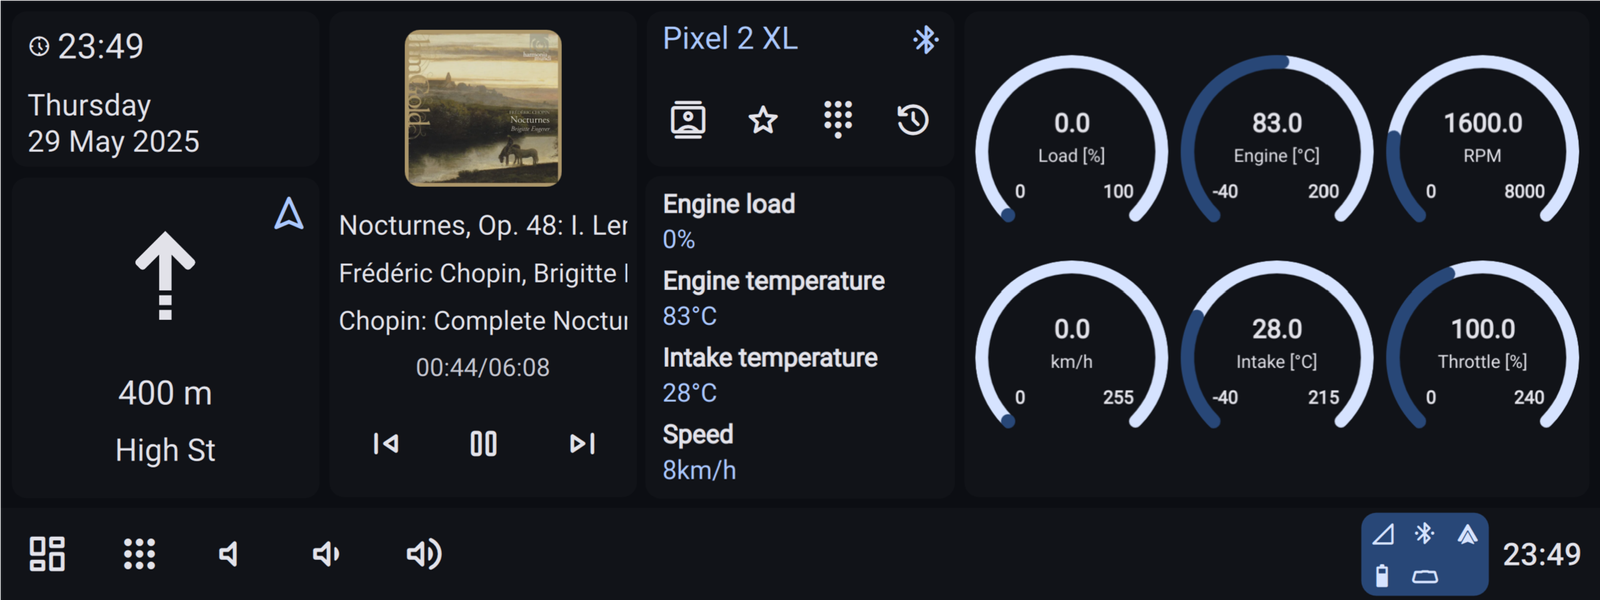The image size is (1600, 600).
Task: Open the app grid launcher
Action: point(139,554)
